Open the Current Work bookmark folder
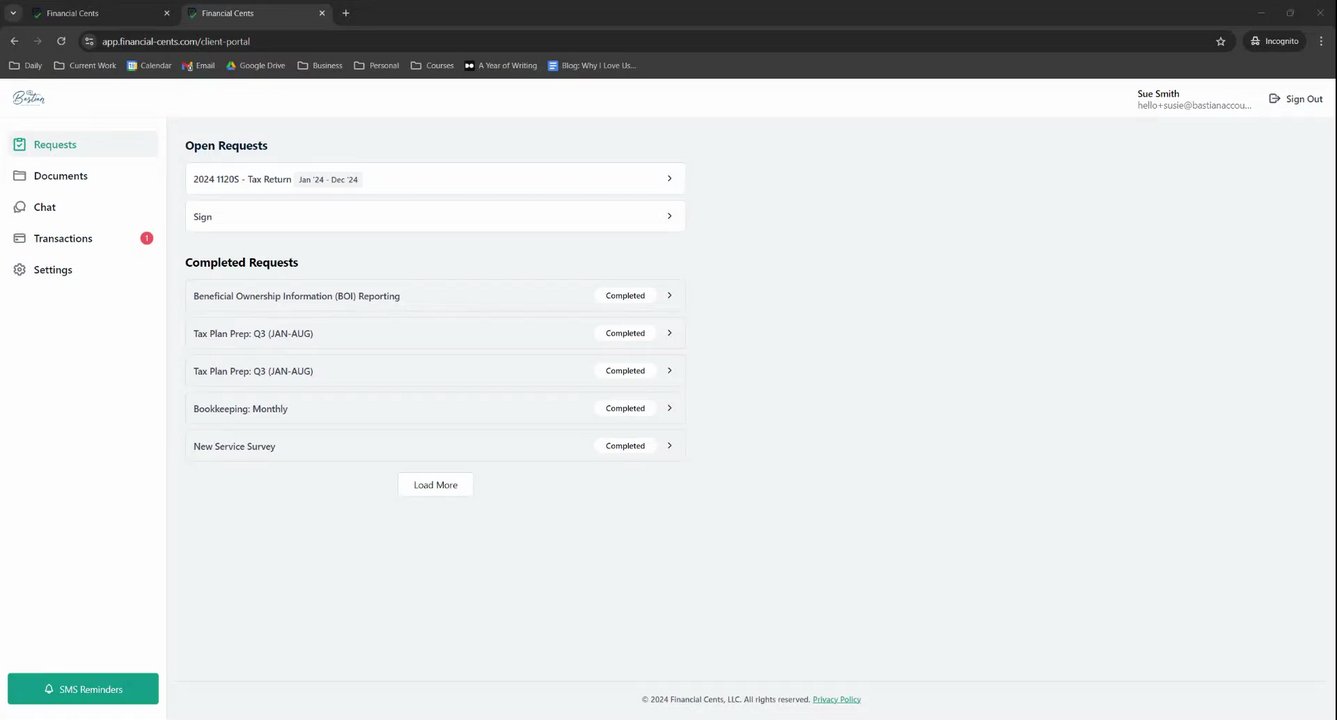Image resolution: width=1337 pixels, height=720 pixels. (x=85, y=65)
